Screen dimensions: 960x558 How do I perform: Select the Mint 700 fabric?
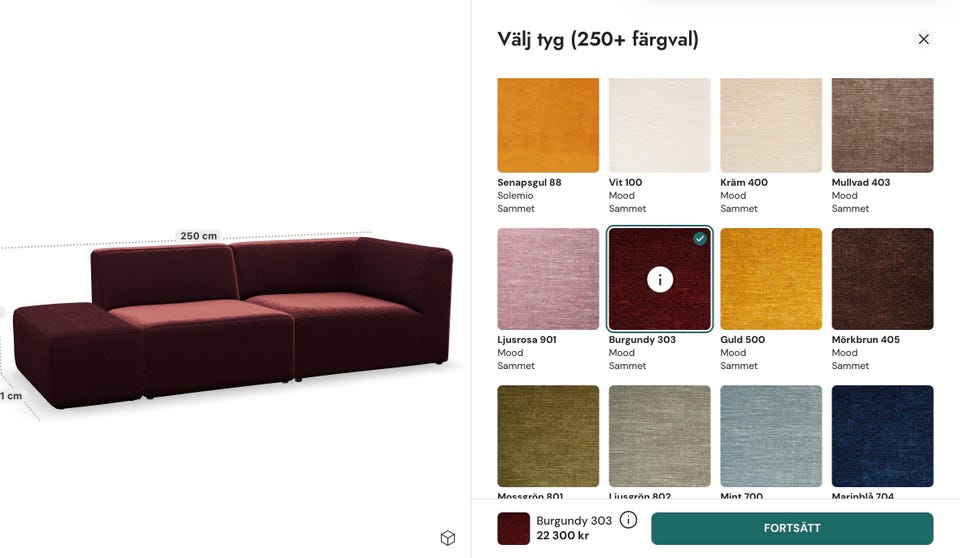click(x=771, y=436)
